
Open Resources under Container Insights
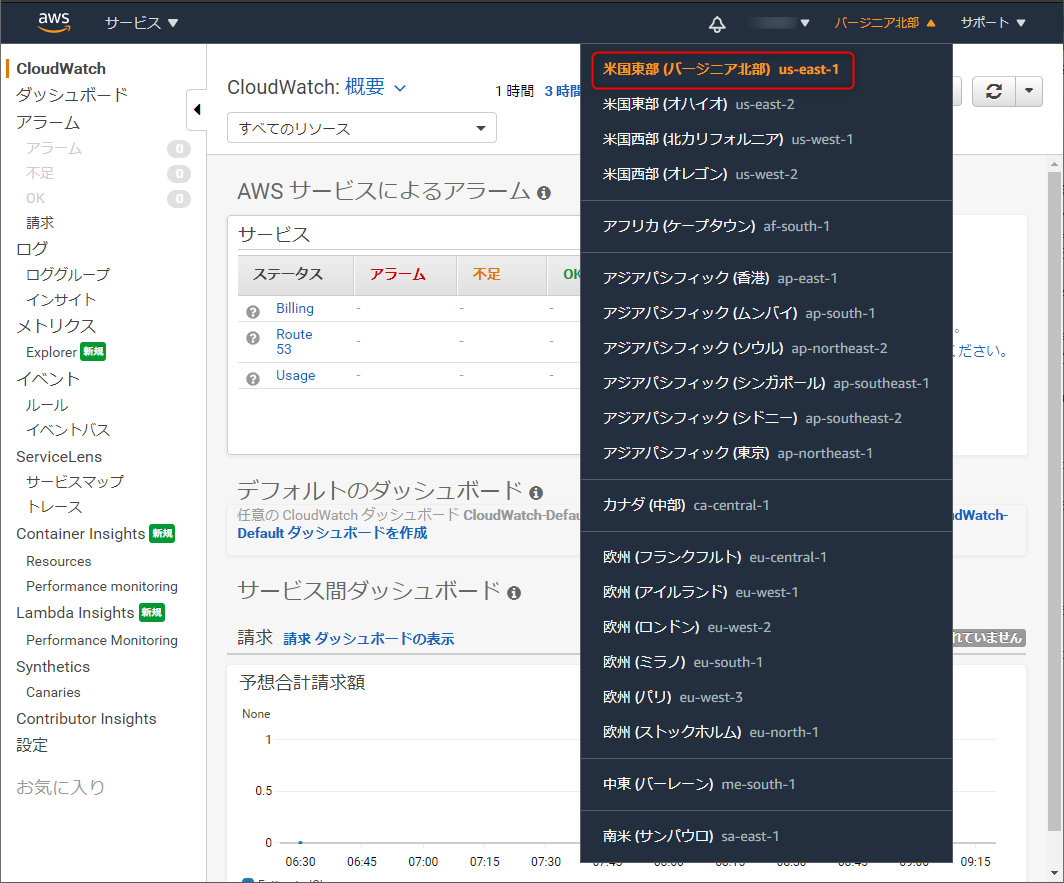coord(58,561)
